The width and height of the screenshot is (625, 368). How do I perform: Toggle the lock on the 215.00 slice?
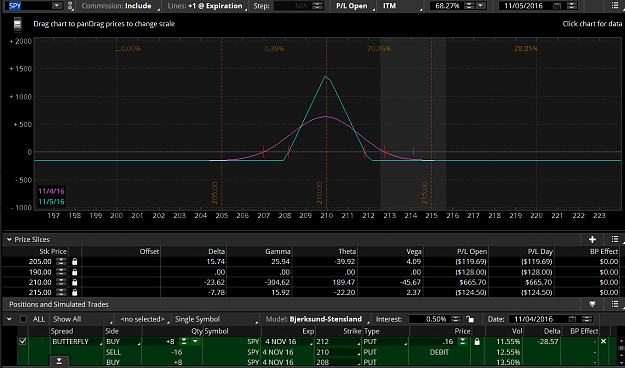(75, 292)
